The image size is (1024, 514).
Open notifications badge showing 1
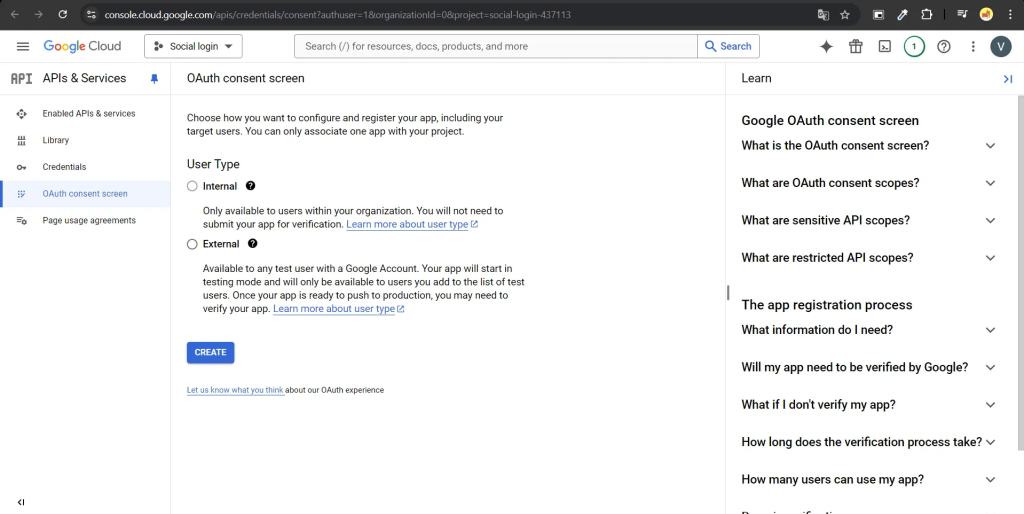[x=914, y=47]
